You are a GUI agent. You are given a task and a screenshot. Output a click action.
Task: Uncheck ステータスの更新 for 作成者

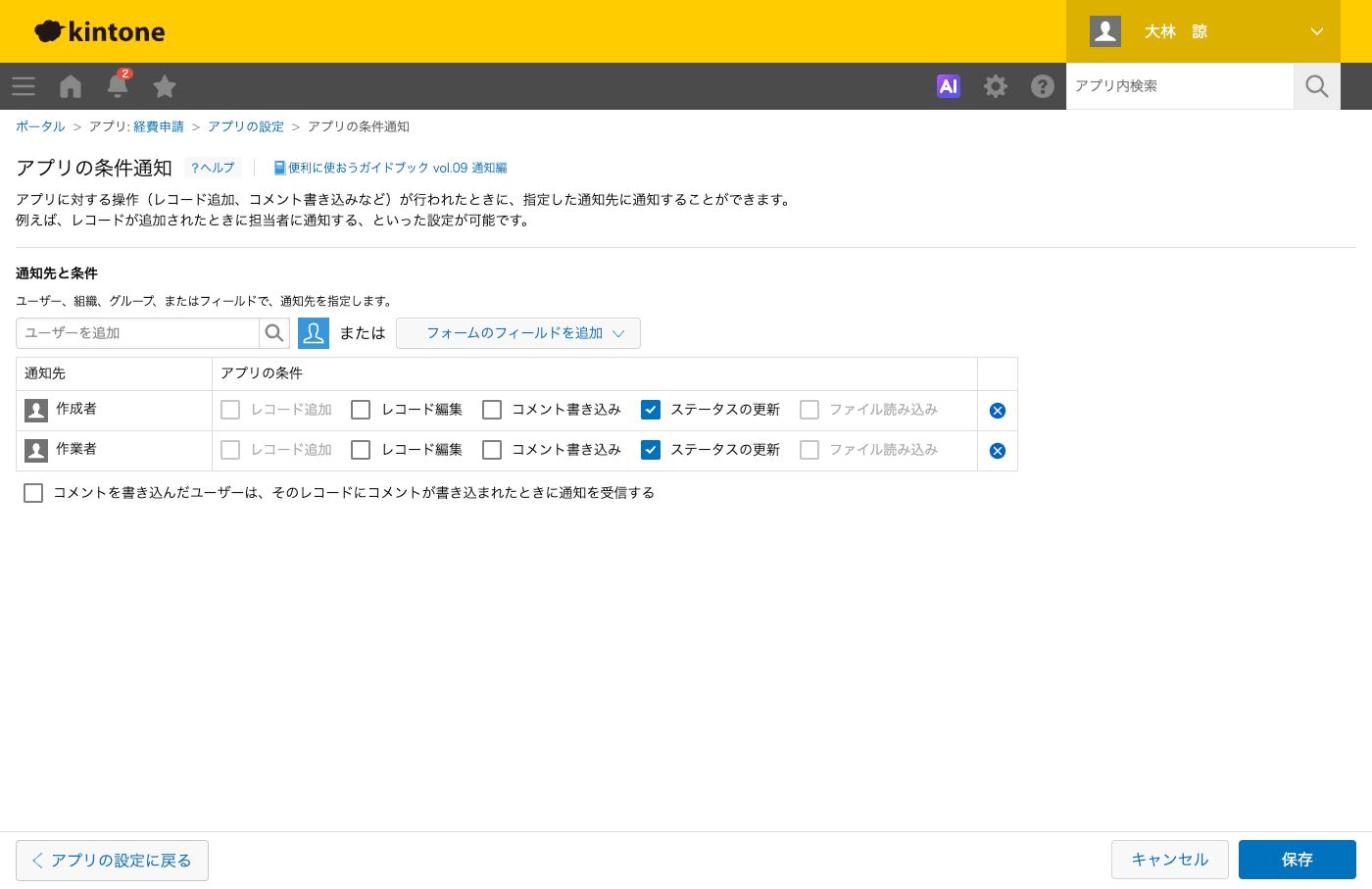coord(651,410)
